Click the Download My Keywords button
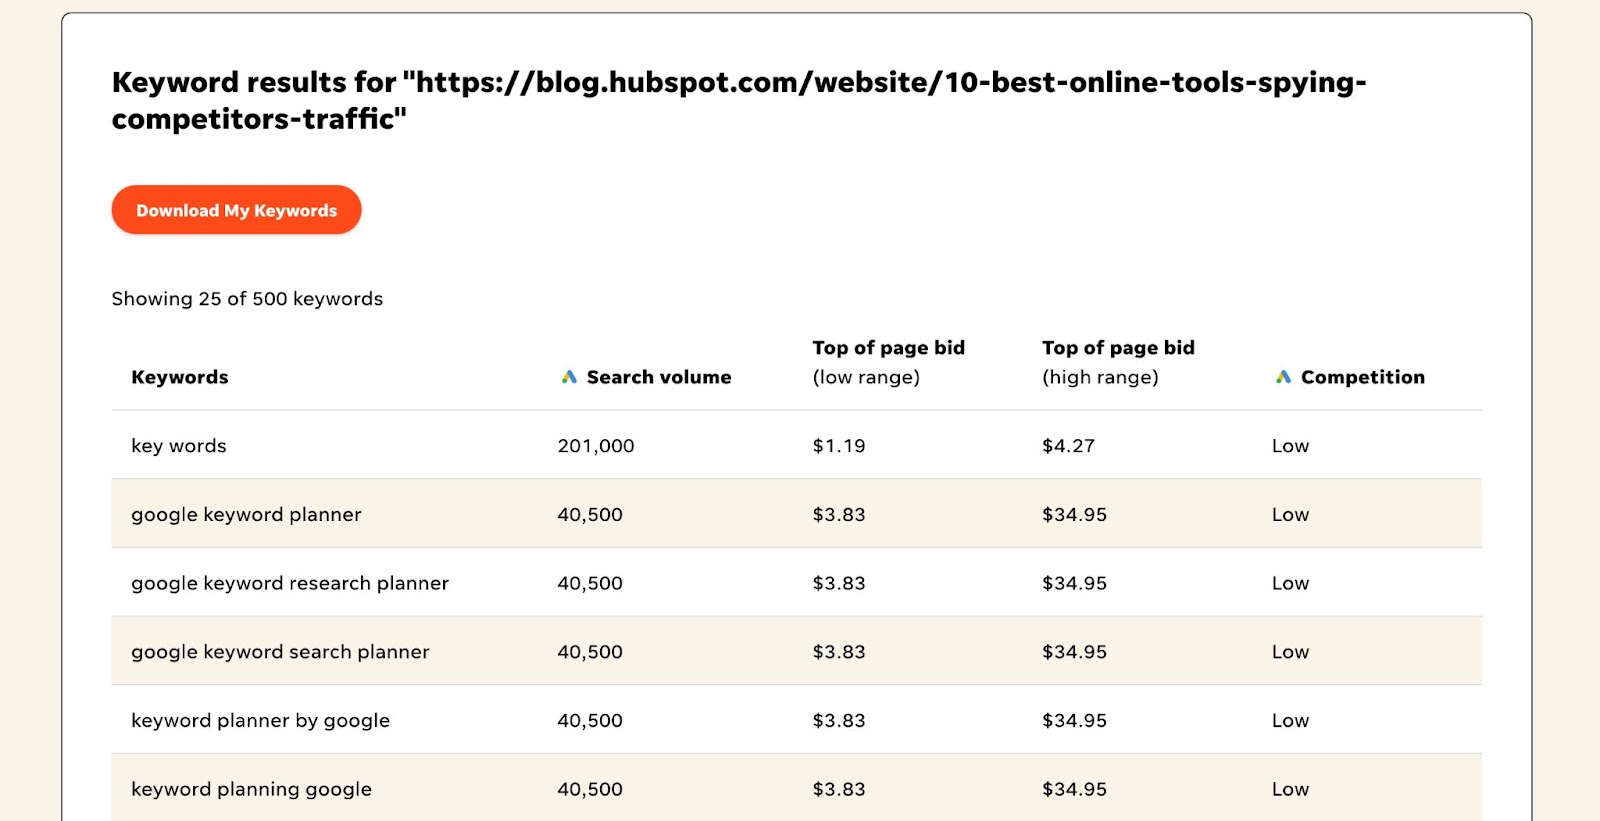The height and width of the screenshot is (821, 1600). pyautogui.click(x=236, y=210)
